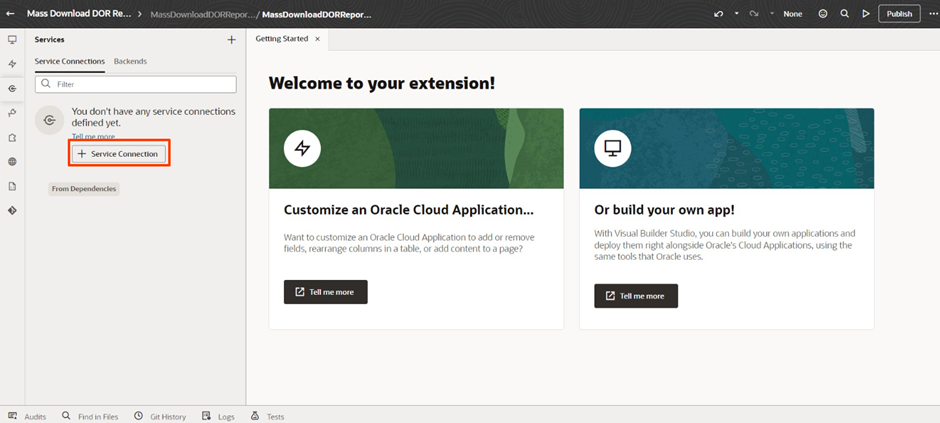This screenshot has width=940, height=423.
Task: Open the Source file icon in sidebar
Action: [x=12, y=186]
